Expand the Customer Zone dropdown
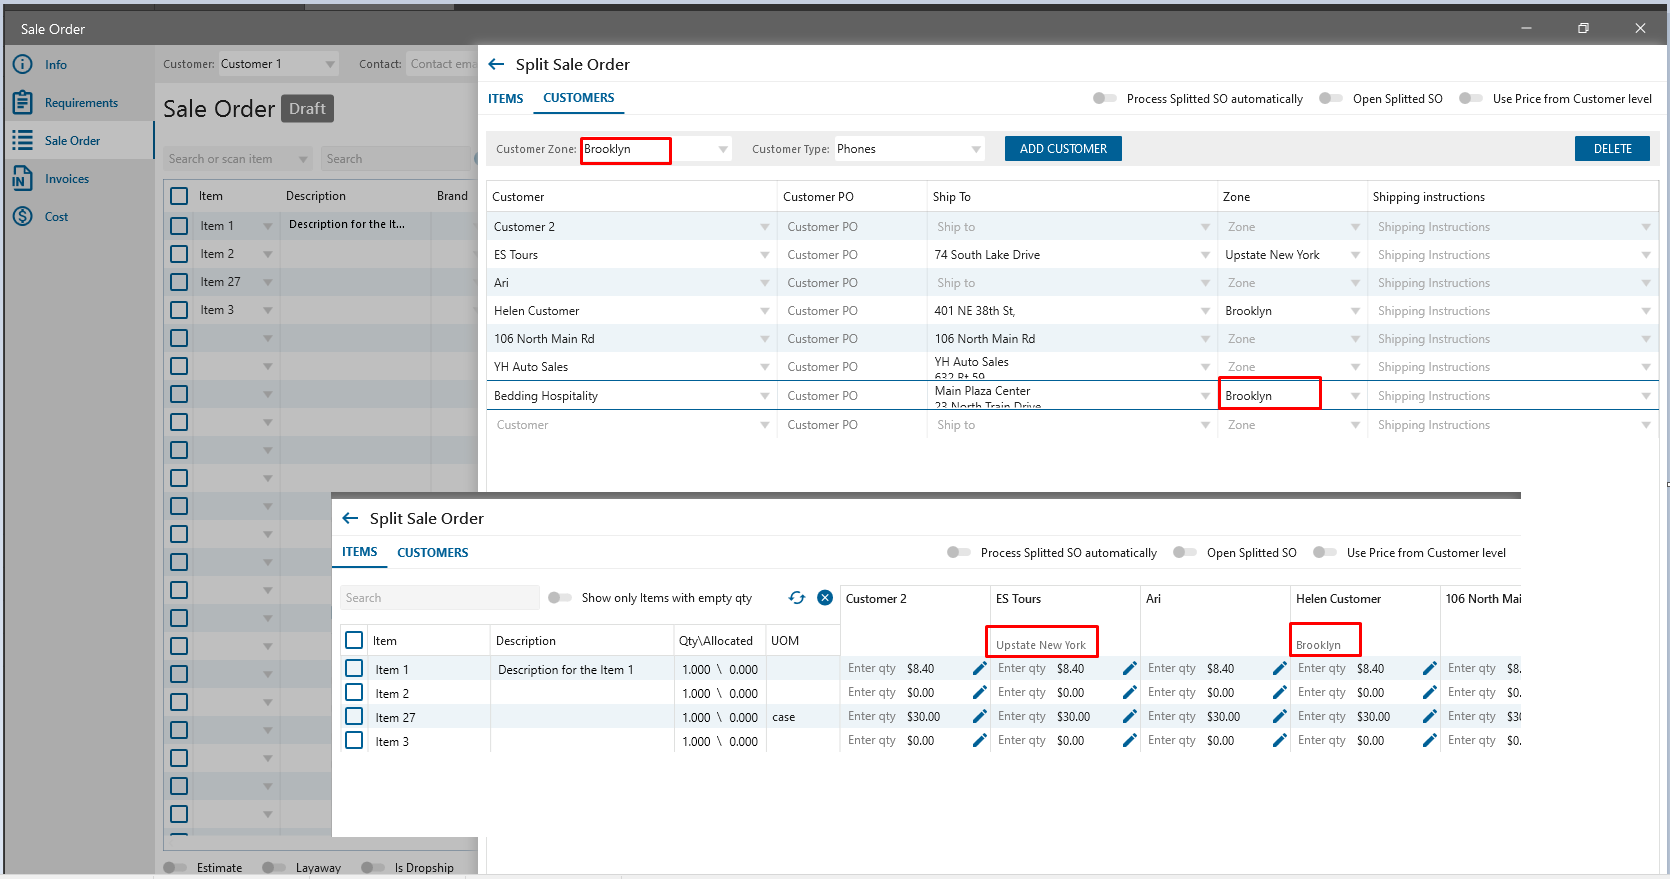 tap(723, 150)
